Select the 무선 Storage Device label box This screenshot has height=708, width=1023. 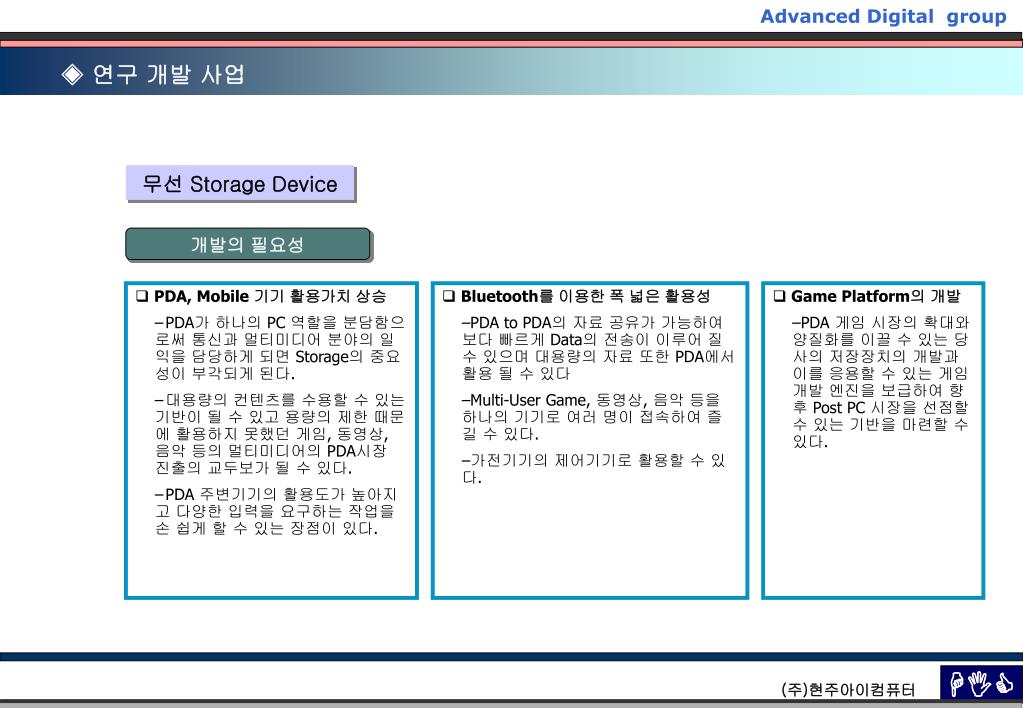[x=240, y=183]
